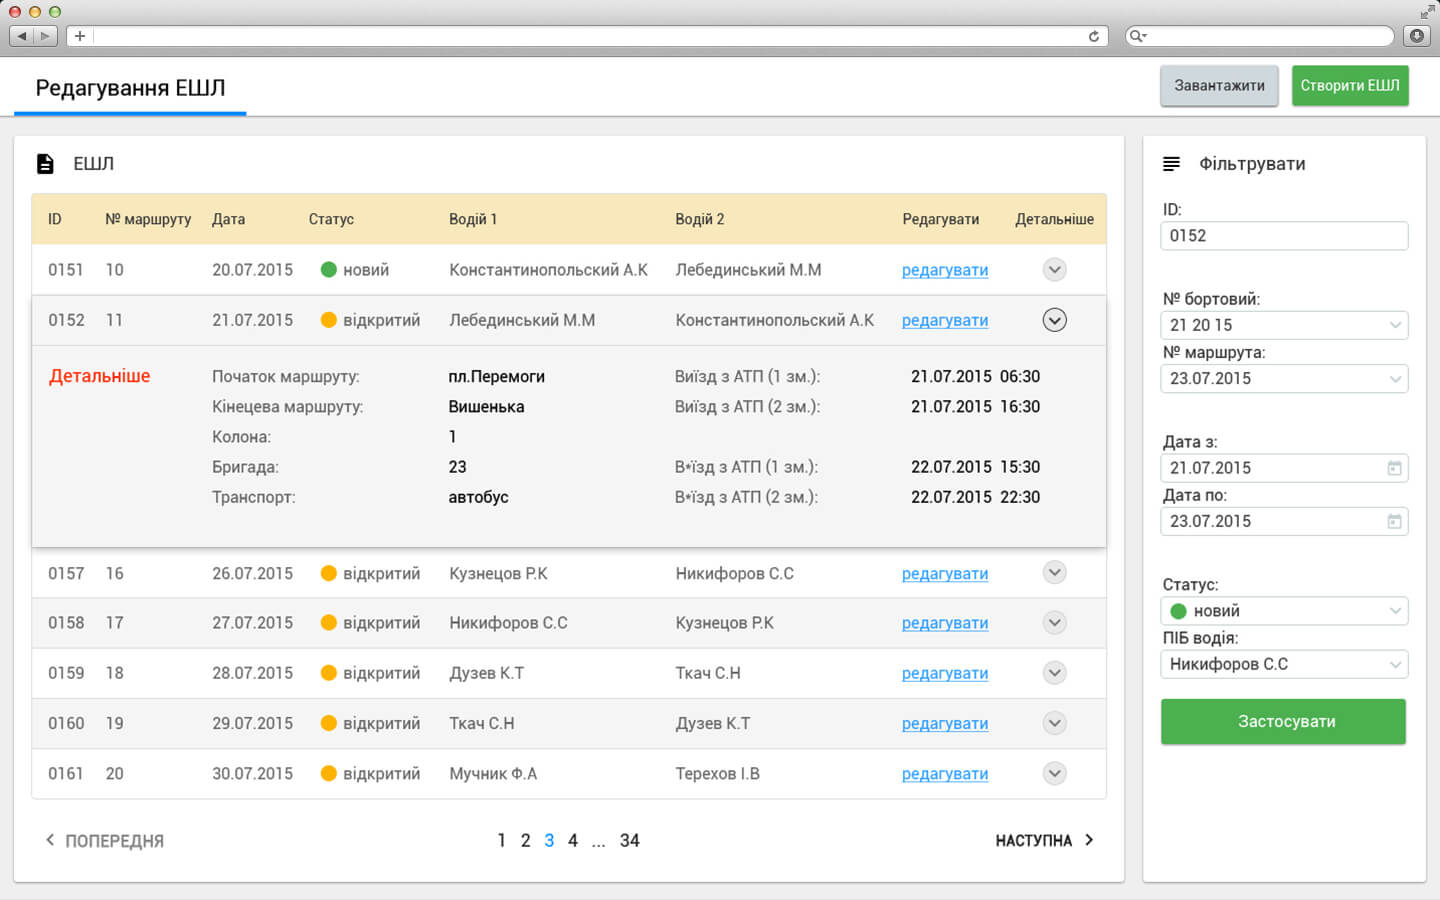Click the downloads icon at browser top right

click(x=1417, y=36)
